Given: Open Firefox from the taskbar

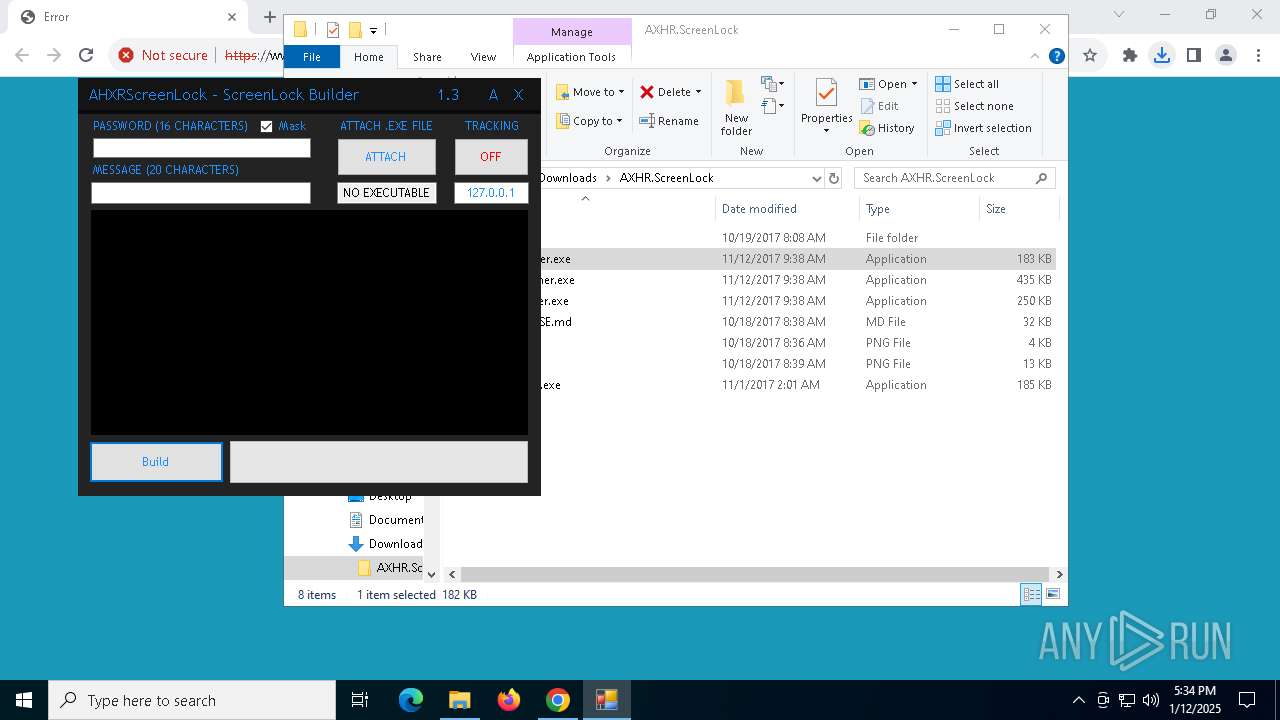Looking at the screenshot, I should click(509, 700).
